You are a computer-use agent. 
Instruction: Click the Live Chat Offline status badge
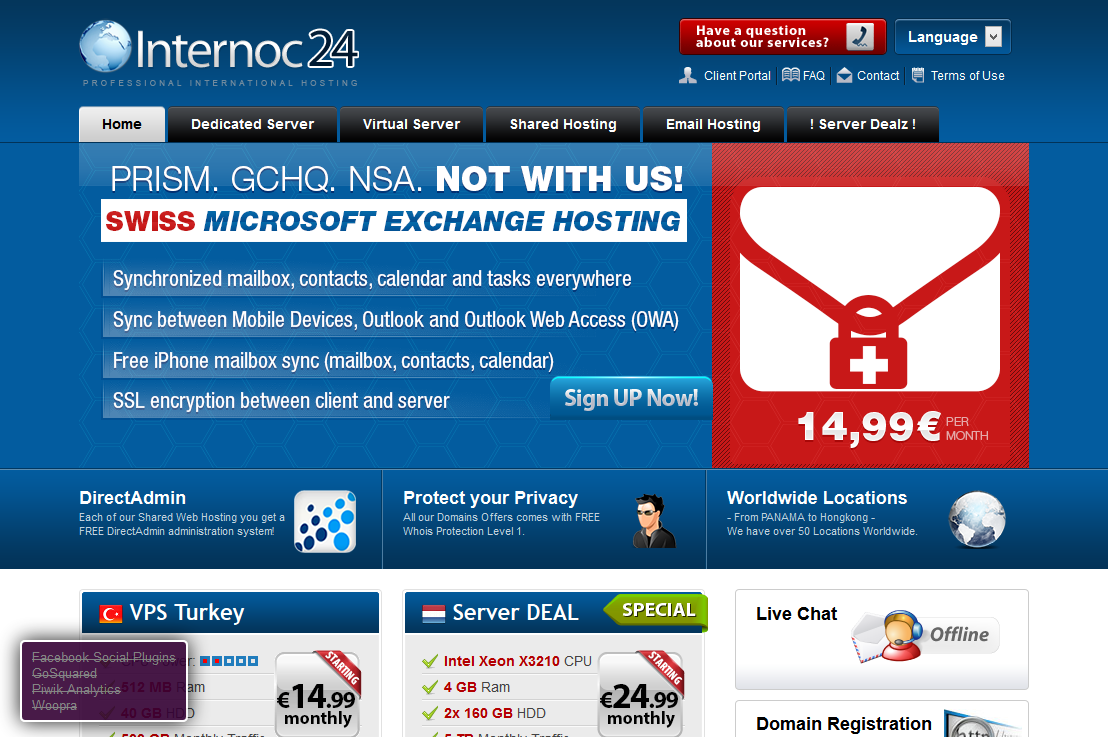click(x=958, y=635)
